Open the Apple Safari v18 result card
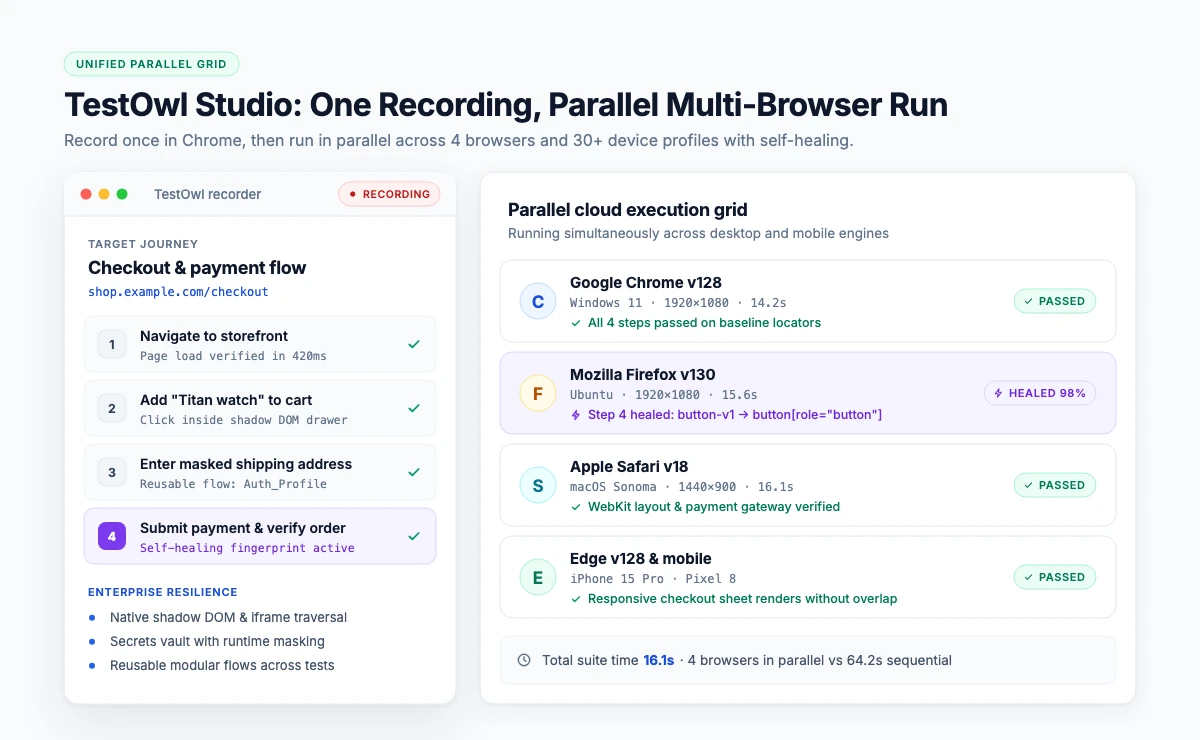The height and width of the screenshot is (740, 1200). pyautogui.click(x=808, y=485)
